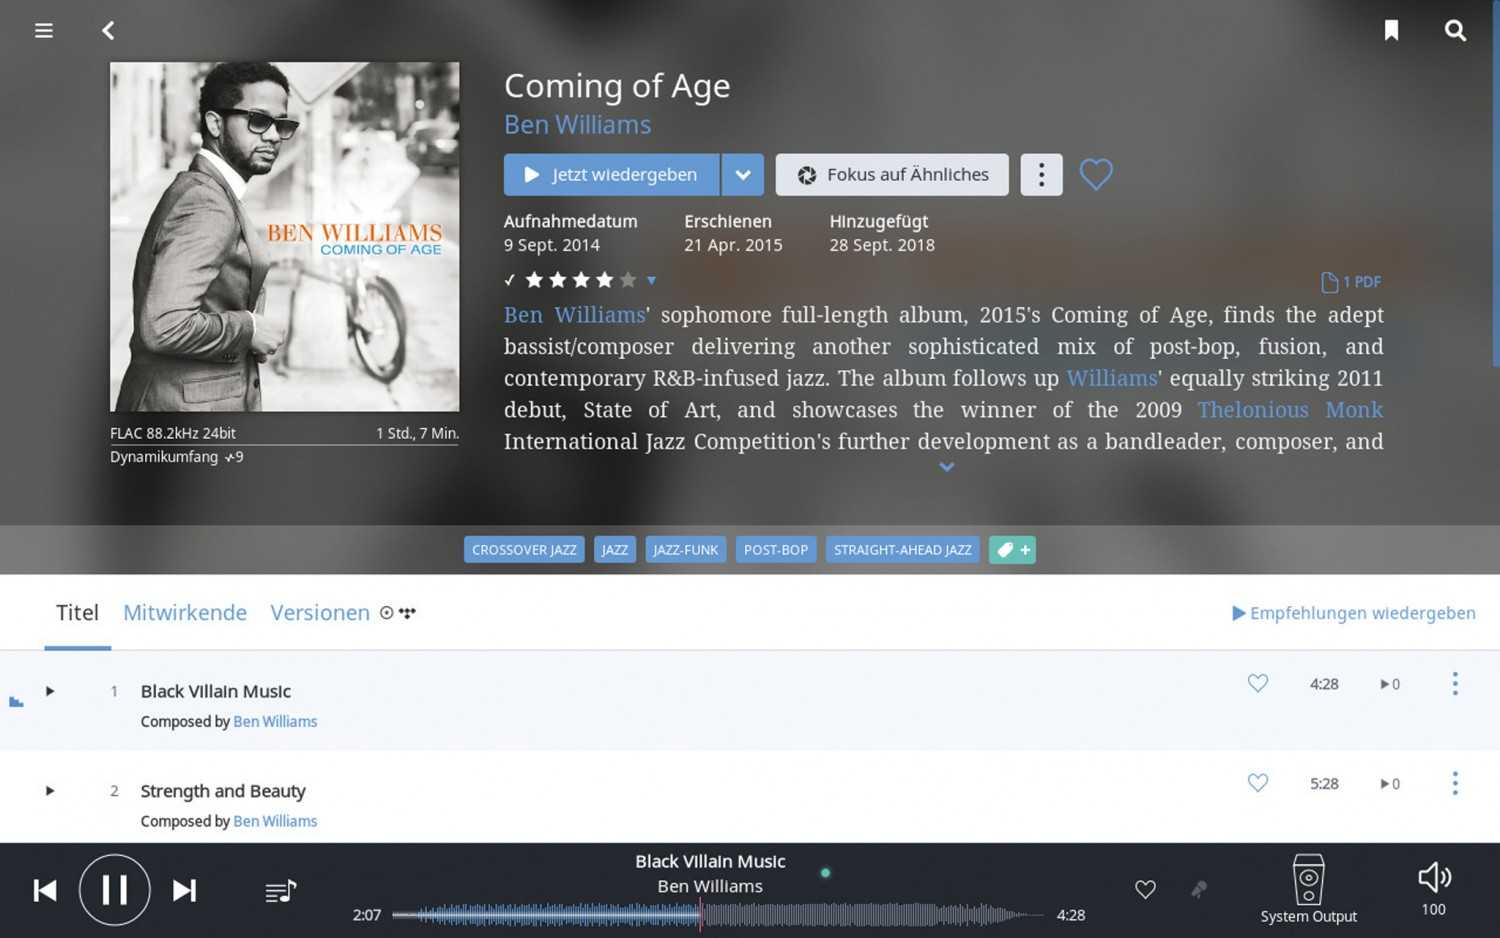This screenshot has height=938, width=1500.
Task: Click Fokus auf Ähnliches button
Action: (892, 175)
